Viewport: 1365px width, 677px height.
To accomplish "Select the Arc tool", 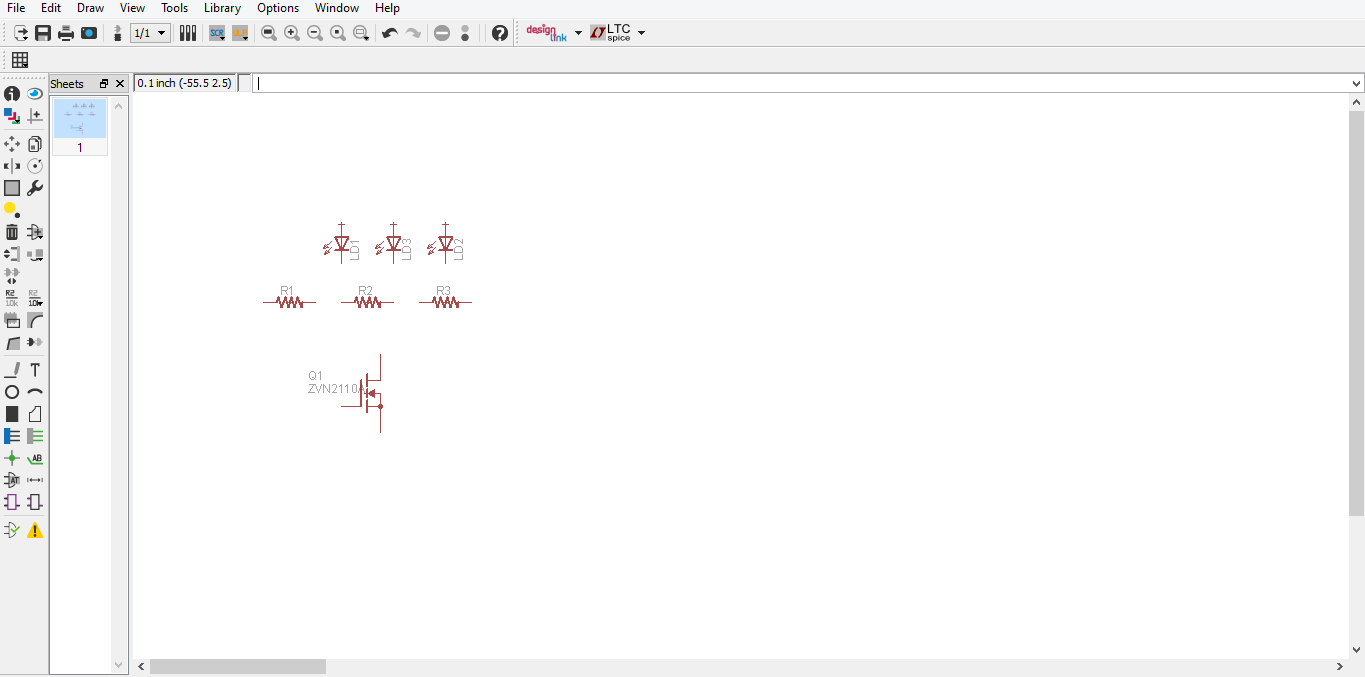I will point(35,392).
